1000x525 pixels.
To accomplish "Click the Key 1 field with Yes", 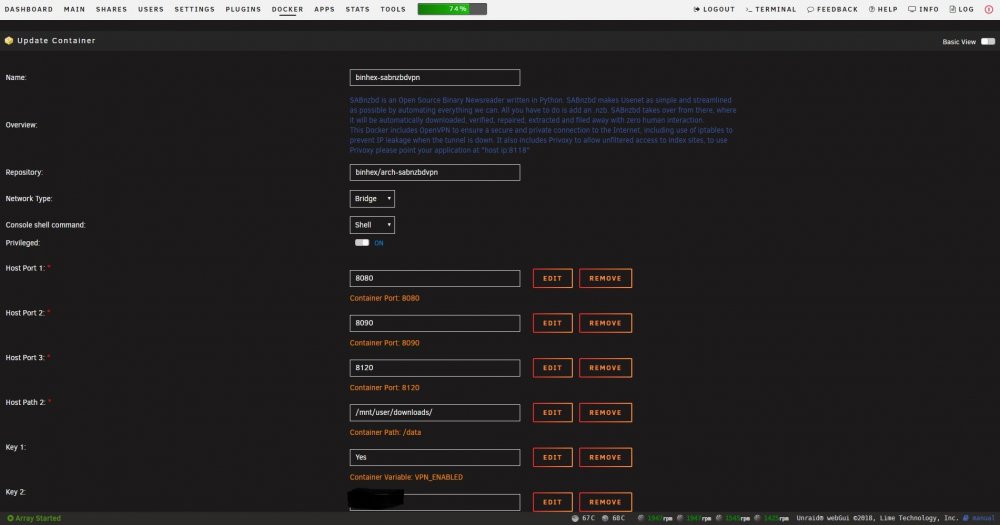I will coord(435,457).
